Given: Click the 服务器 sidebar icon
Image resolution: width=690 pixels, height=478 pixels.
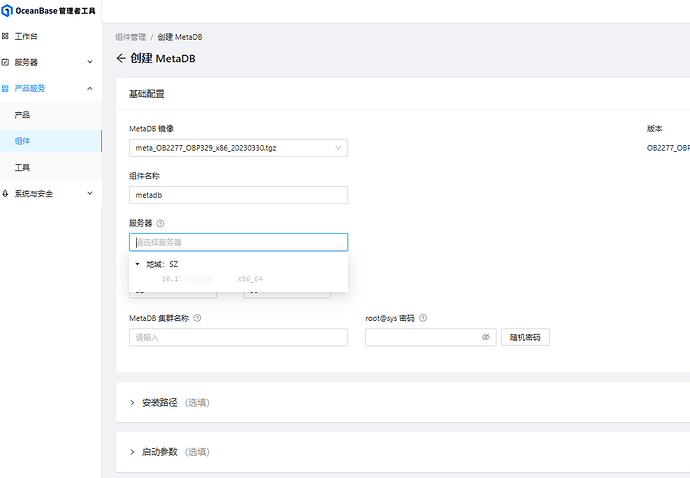Looking at the screenshot, I should (x=5, y=62).
